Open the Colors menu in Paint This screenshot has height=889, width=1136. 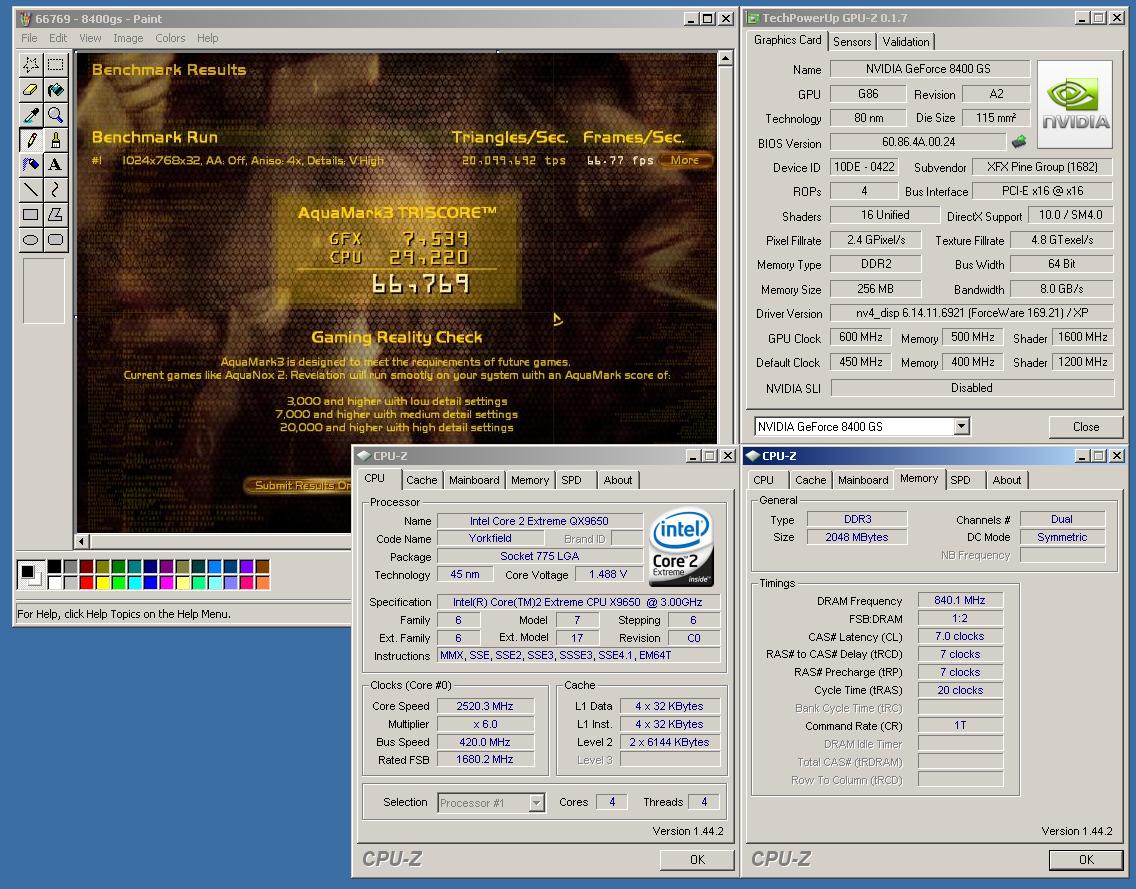coord(170,38)
